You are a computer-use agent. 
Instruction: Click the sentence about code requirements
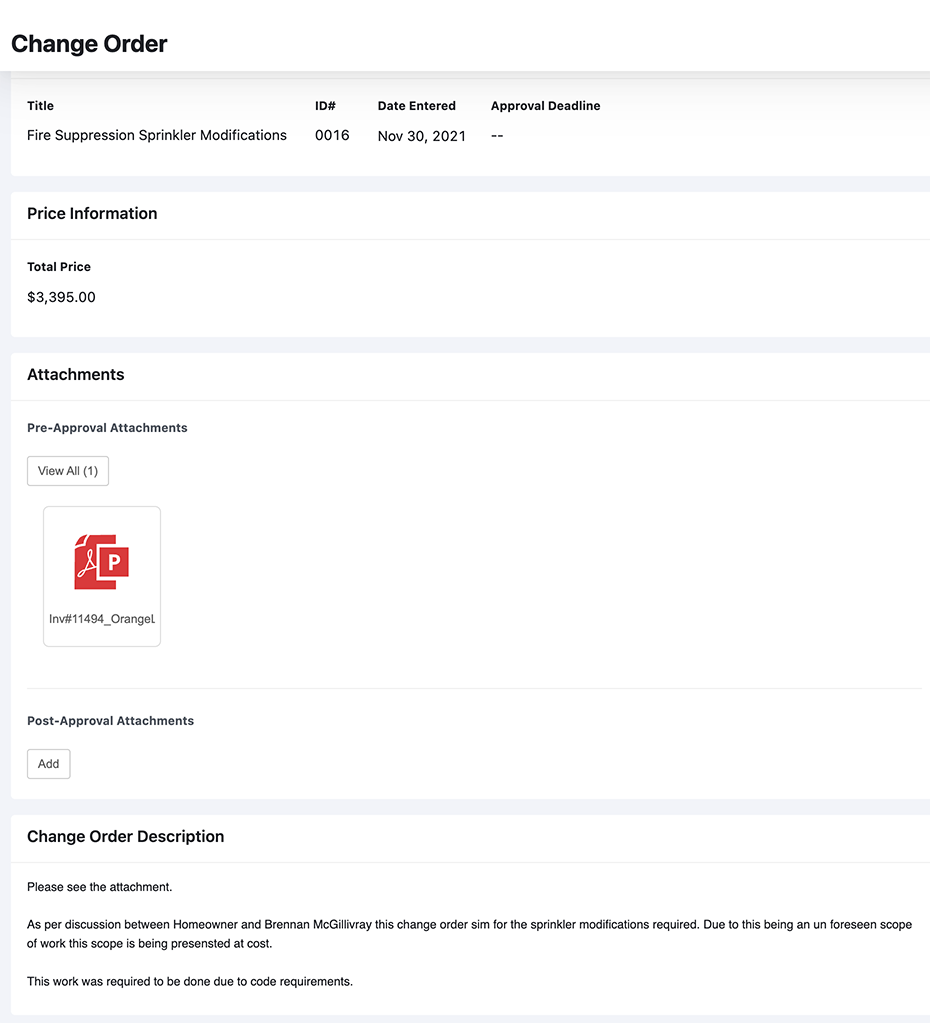click(x=190, y=981)
